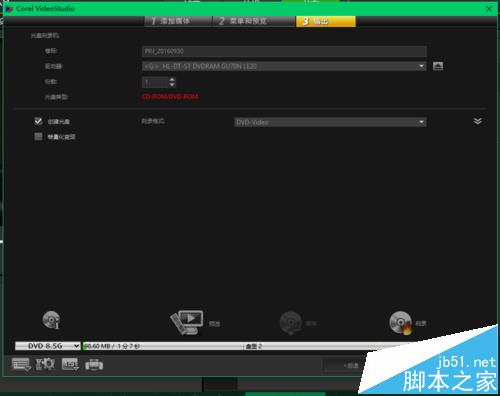Enable the normalize audio checkbox

tap(38, 136)
